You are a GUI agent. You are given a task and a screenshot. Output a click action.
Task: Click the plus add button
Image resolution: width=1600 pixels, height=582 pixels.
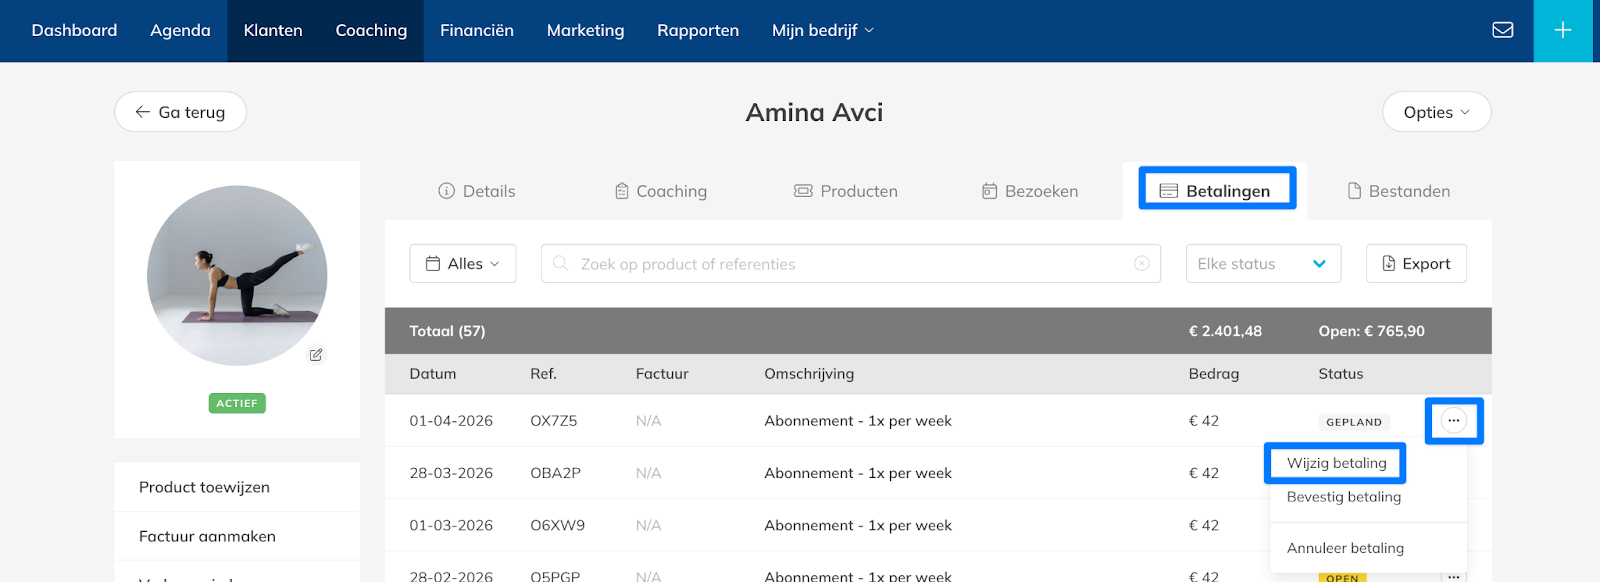[x=1562, y=30]
